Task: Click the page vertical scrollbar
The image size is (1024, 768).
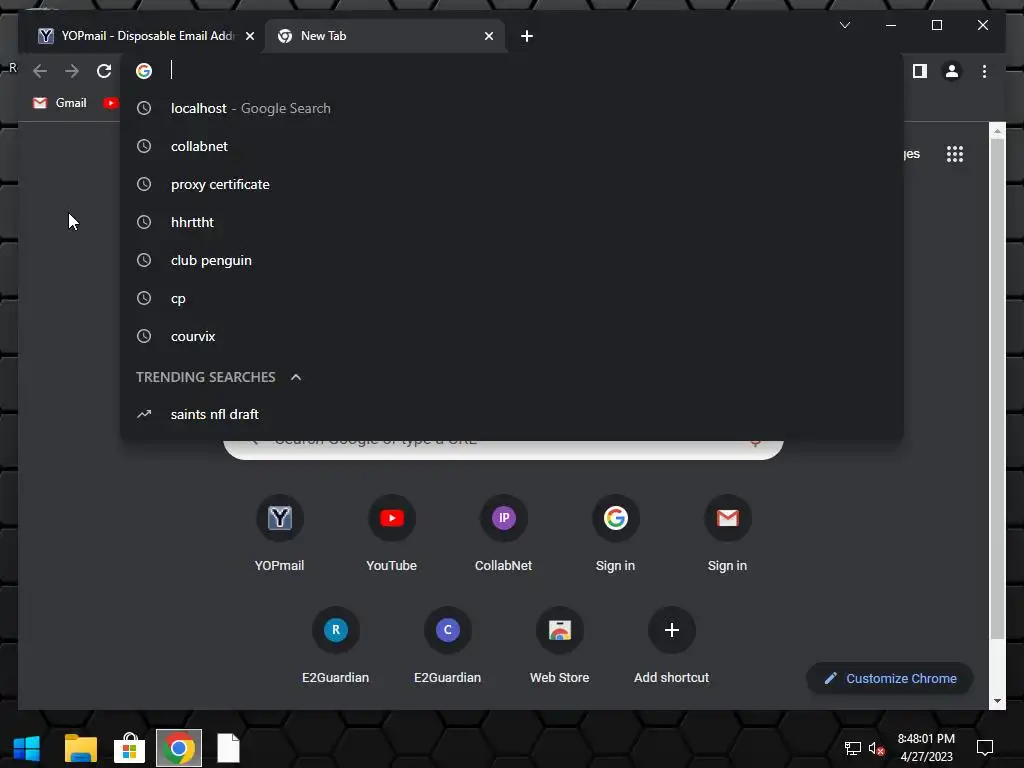Action: (997, 389)
